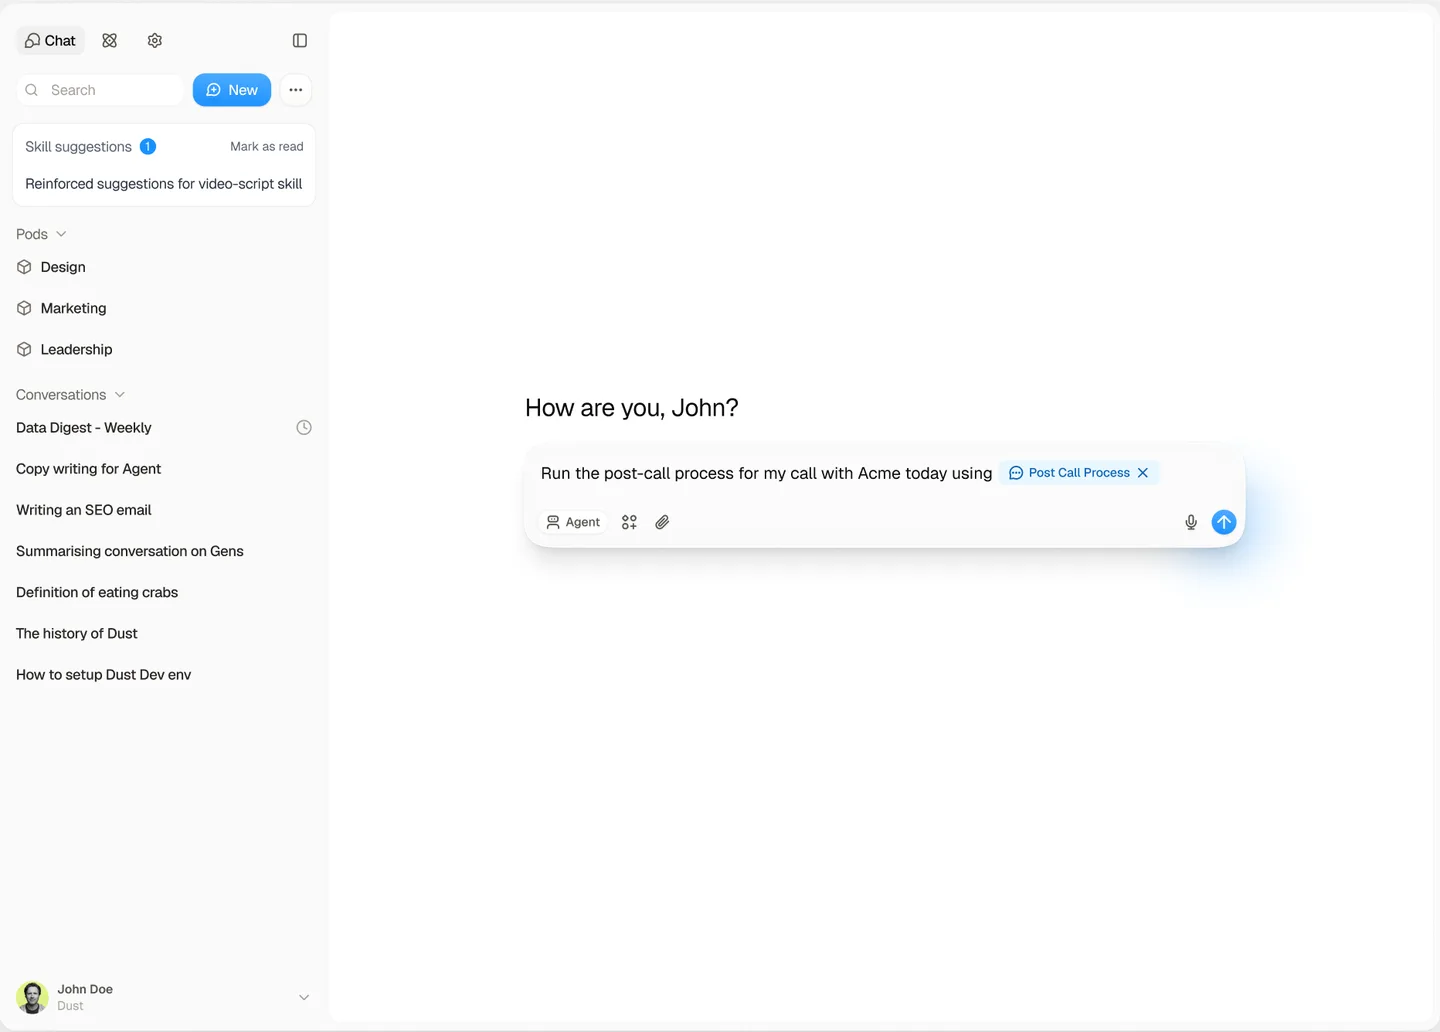Open the tools grid icon in composer
The width and height of the screenshot is (1440, 1032).
pos(629,522)
